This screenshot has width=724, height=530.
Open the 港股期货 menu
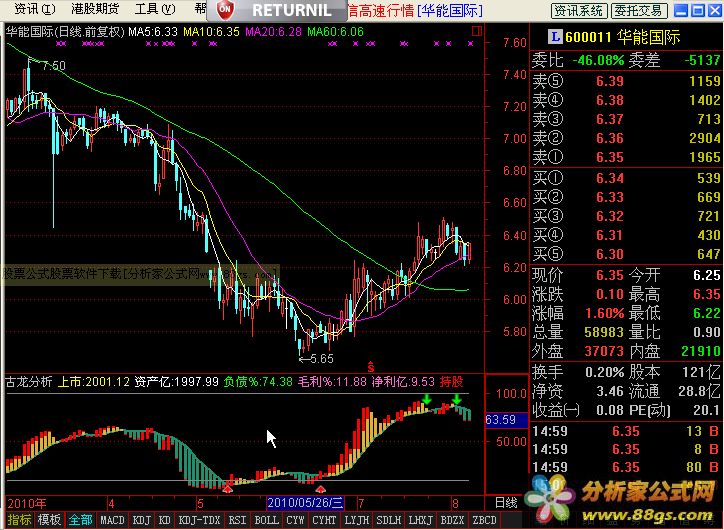pyautogui.click(x=95, y=9)
